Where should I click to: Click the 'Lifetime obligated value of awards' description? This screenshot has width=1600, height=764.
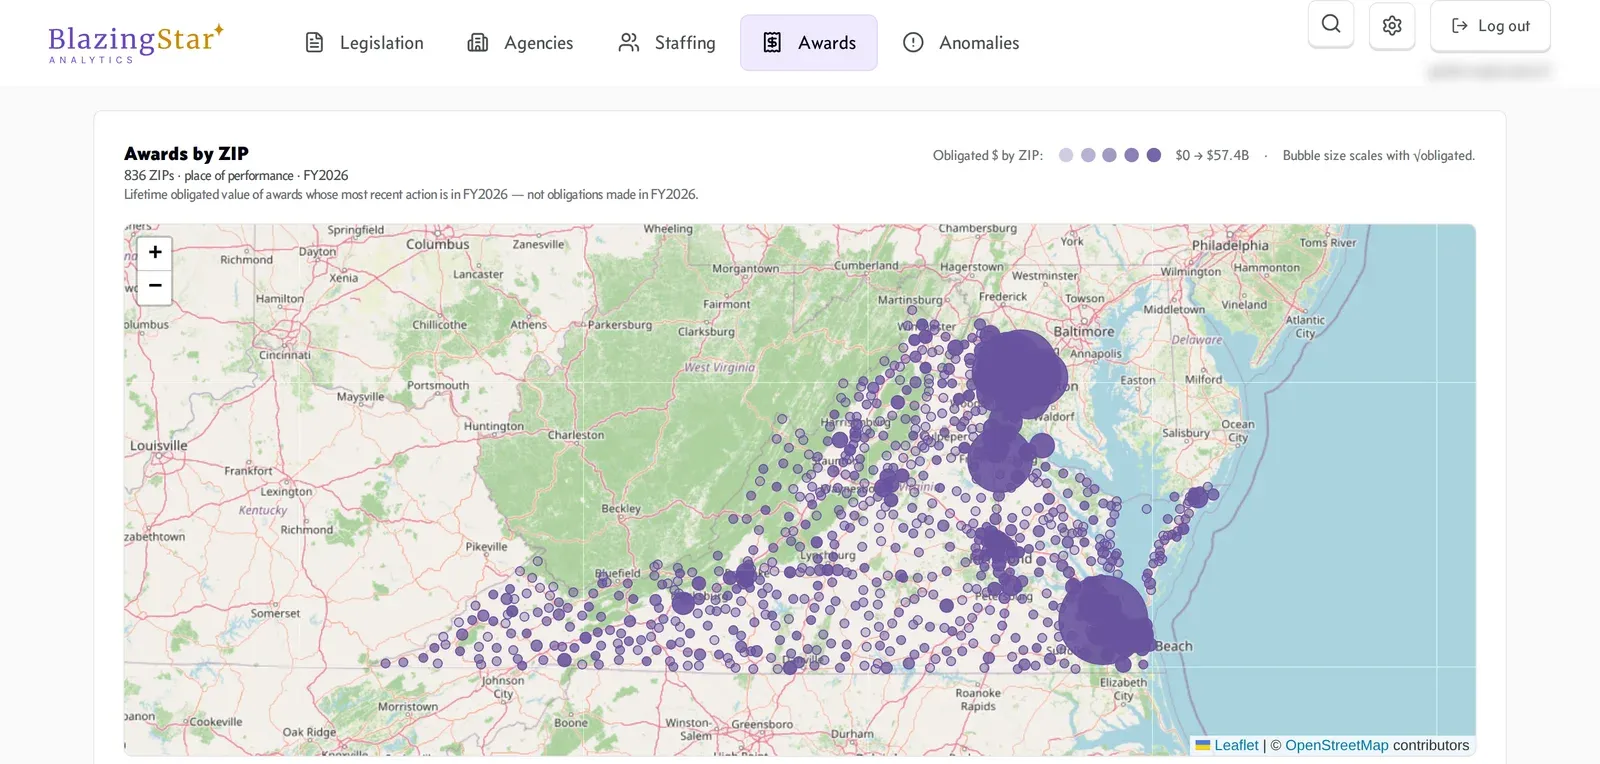coord(411,195)
